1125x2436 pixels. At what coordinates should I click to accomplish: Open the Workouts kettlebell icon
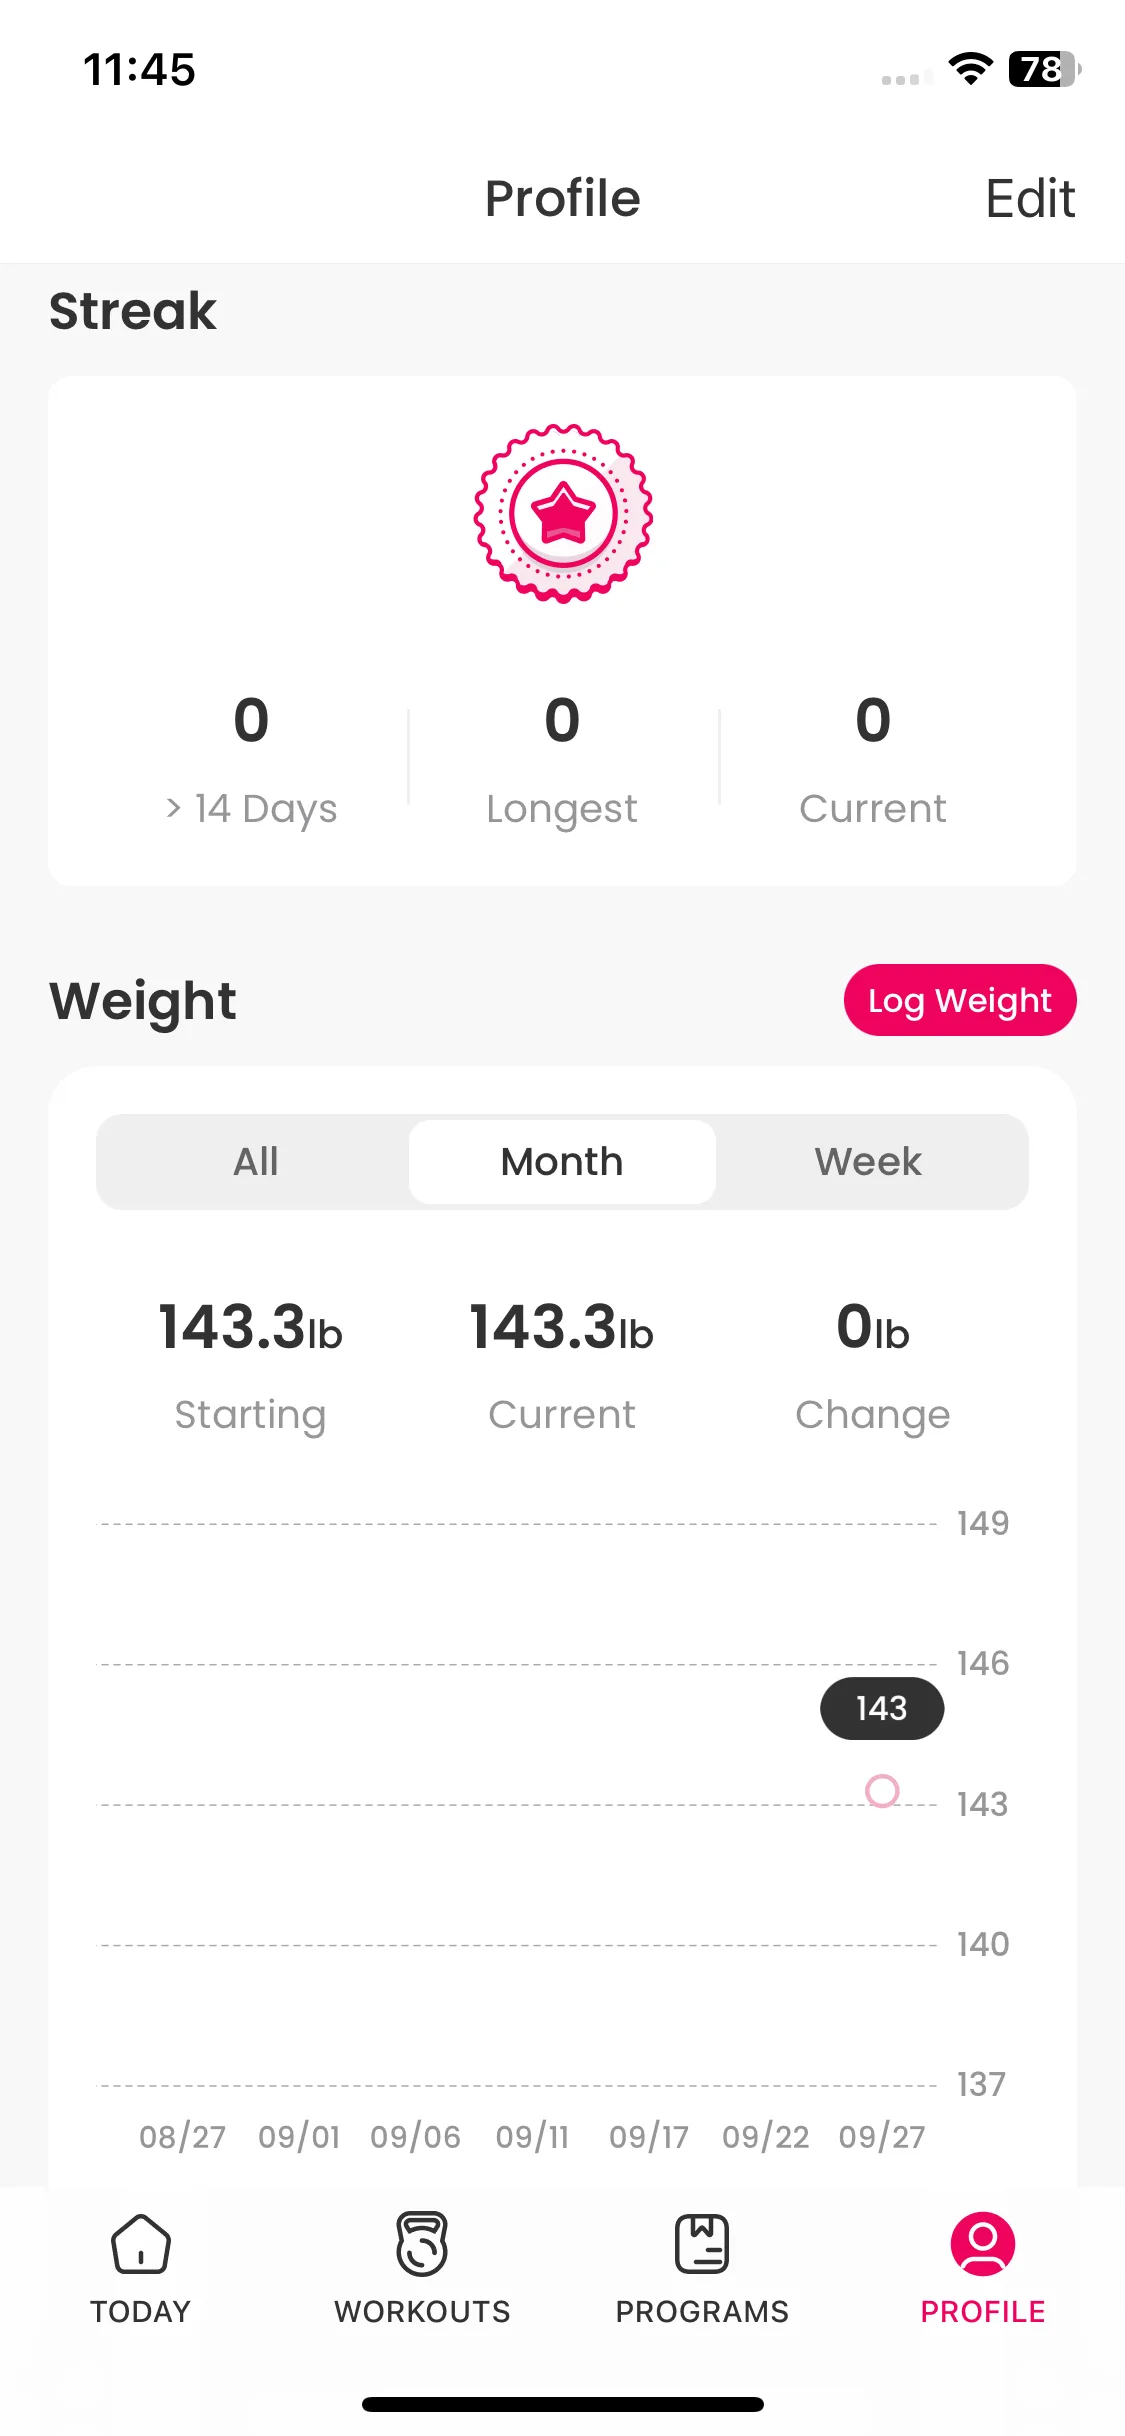point(422,2243)
